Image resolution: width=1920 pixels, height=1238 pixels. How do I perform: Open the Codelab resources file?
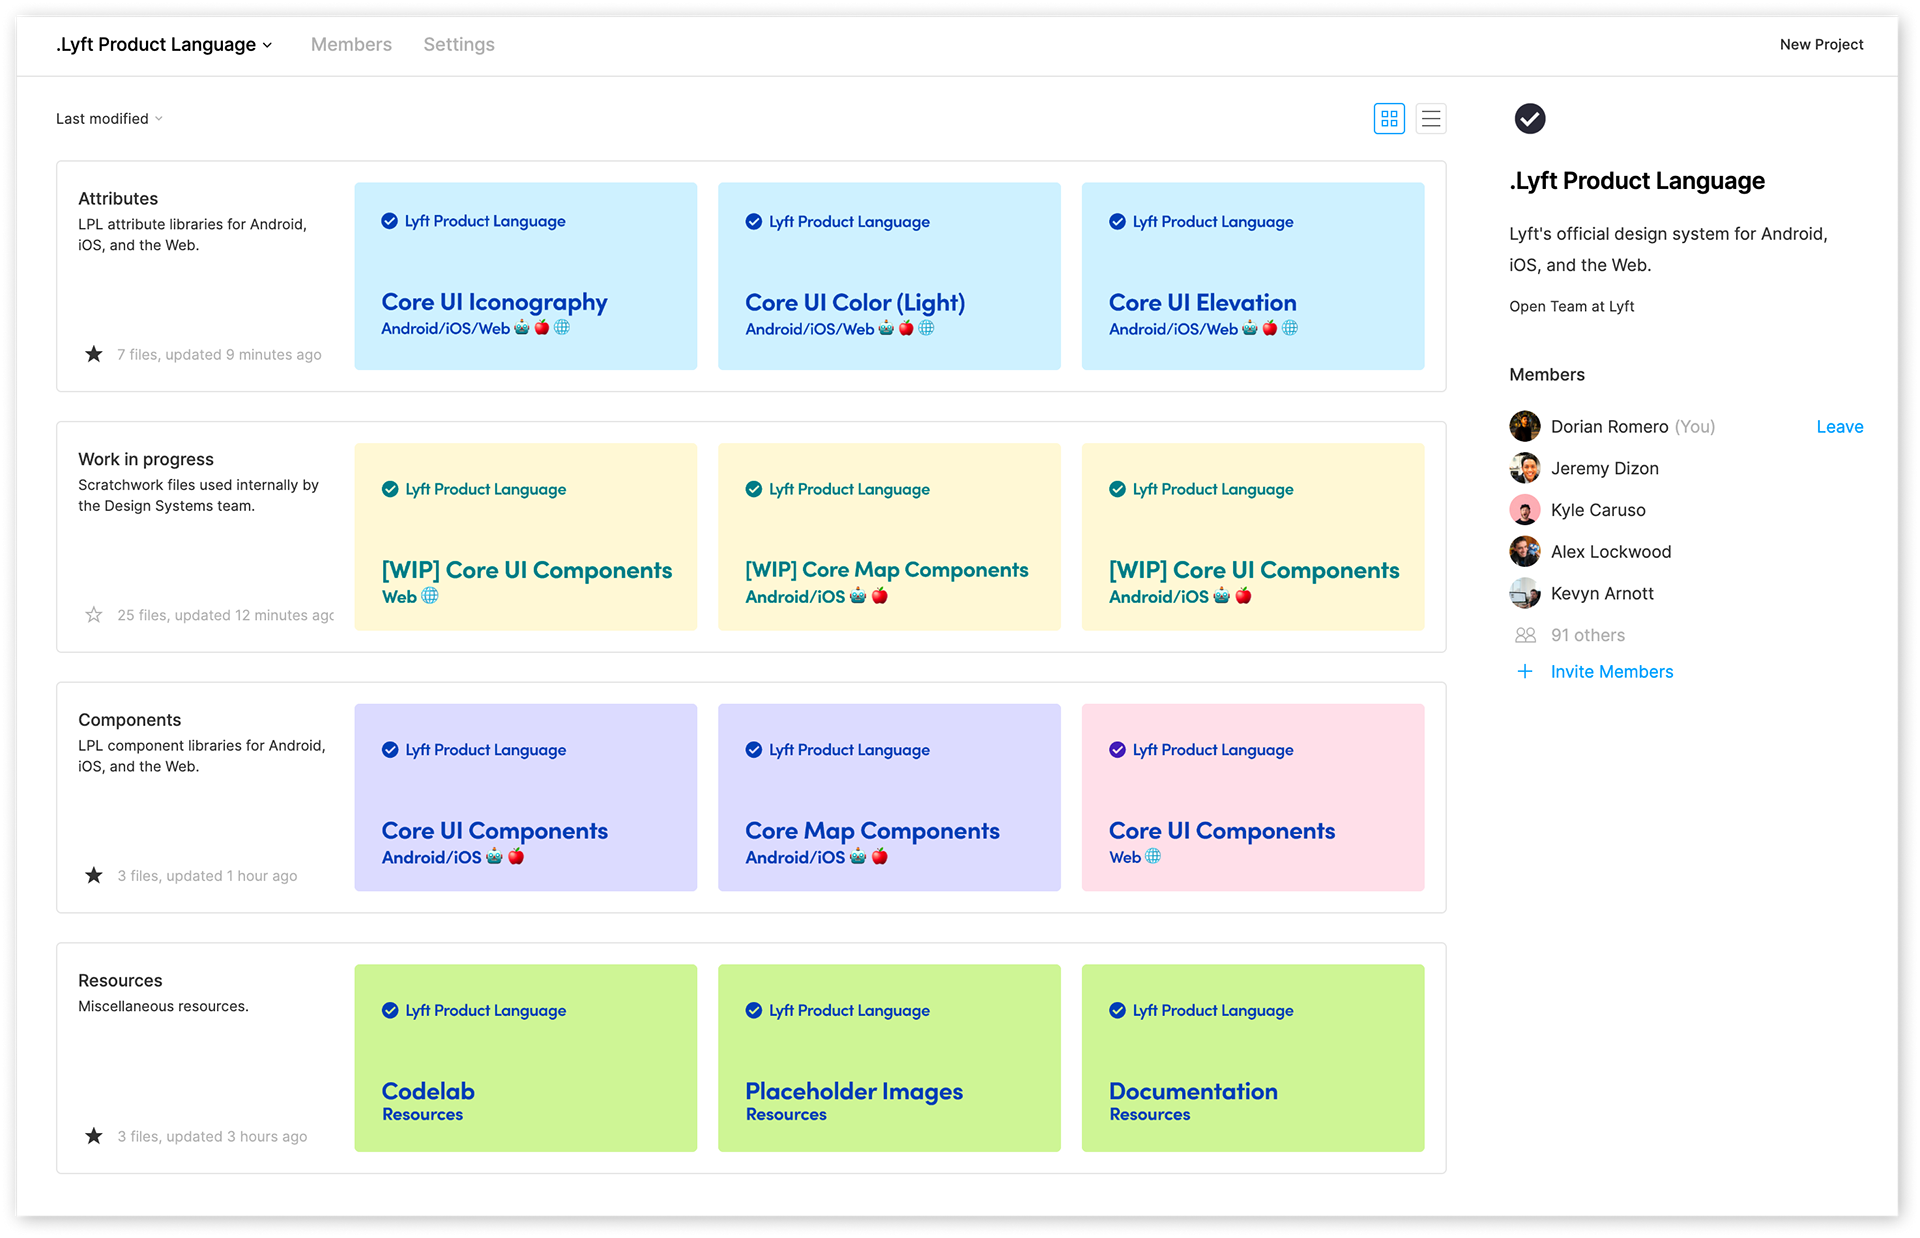526,1058
